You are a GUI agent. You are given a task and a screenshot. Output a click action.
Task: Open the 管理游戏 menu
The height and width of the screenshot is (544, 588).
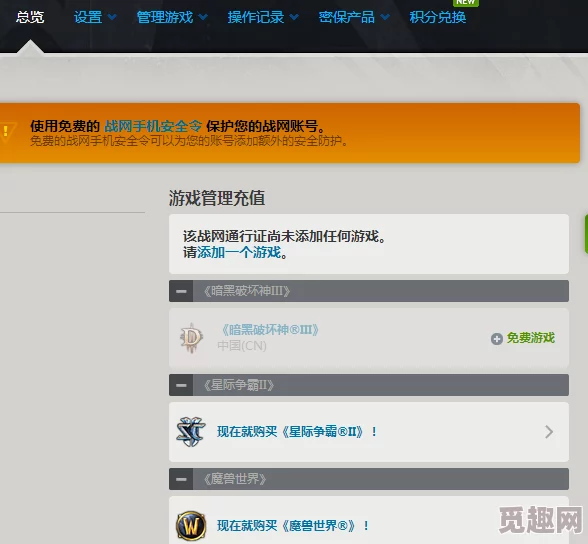(x=165, y=17)
